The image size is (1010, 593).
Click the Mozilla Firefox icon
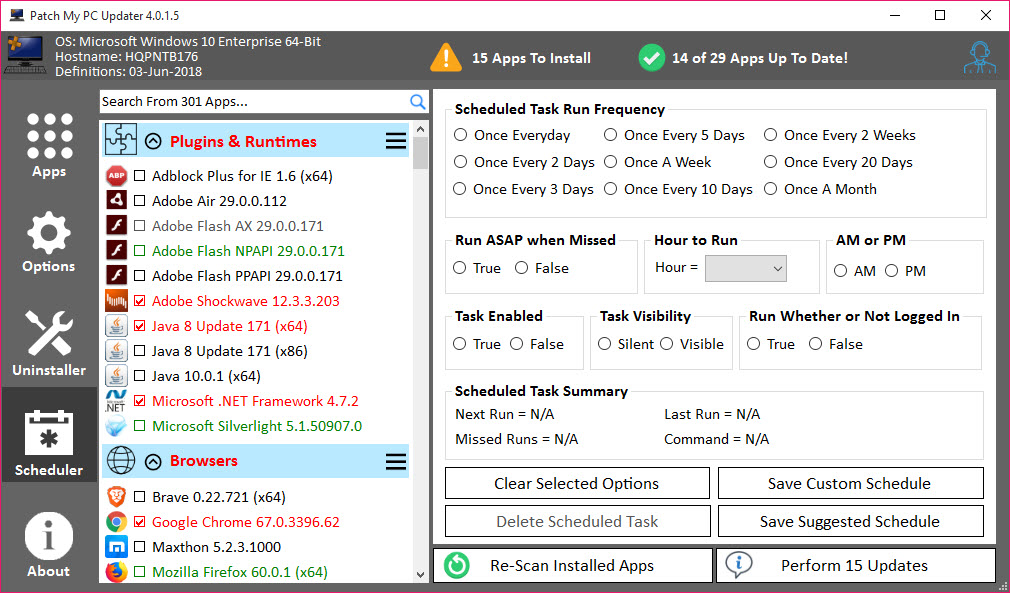pos(117,572)
